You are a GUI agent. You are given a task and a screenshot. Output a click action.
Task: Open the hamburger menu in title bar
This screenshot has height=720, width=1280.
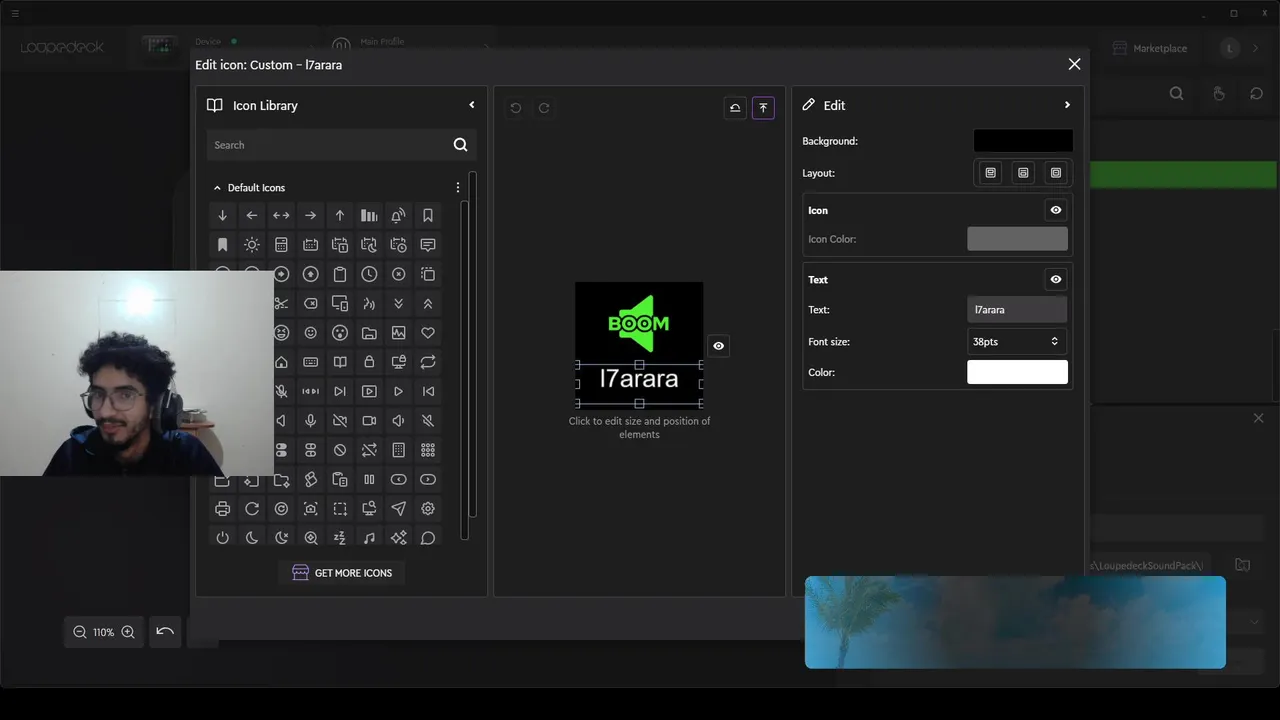14,13
